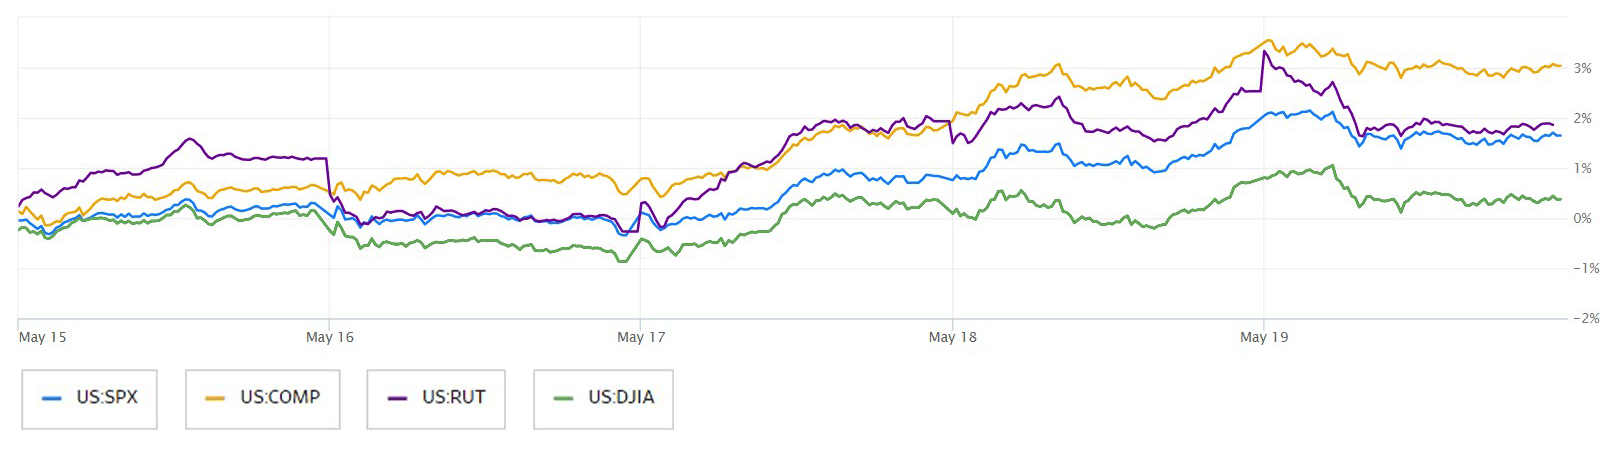The width and height of the screenshot is (1613, 451).
Task: Click the blue dash icon for US:SPX
Action: tap(52, 398)
